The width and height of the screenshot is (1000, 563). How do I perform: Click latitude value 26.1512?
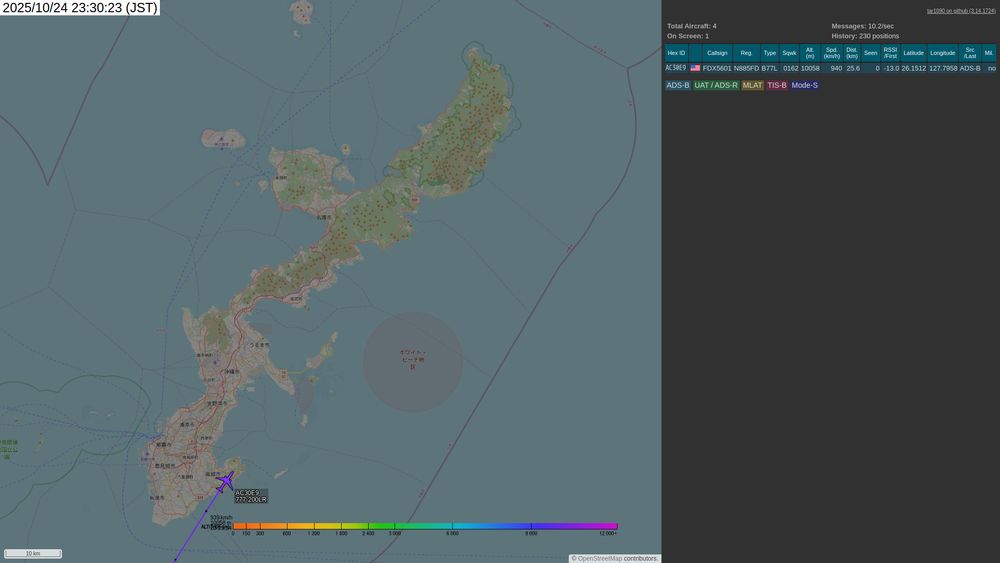pyautogui.click(x=914, y=68)
